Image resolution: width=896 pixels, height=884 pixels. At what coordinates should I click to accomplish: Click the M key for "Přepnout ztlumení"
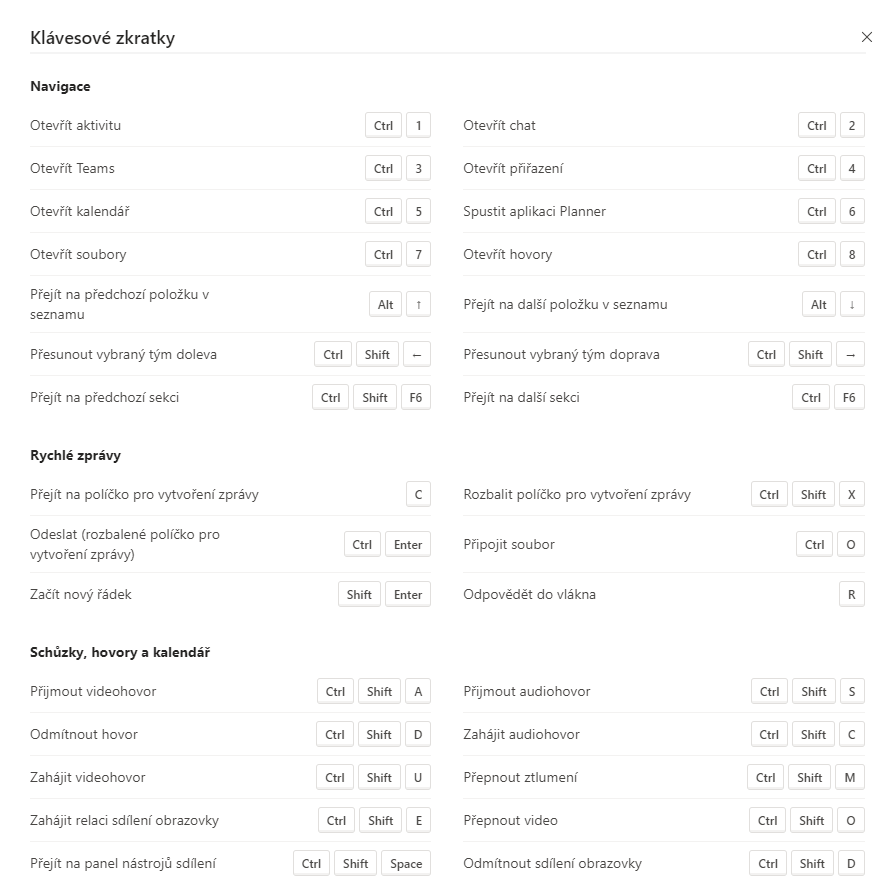click(850, 778)
